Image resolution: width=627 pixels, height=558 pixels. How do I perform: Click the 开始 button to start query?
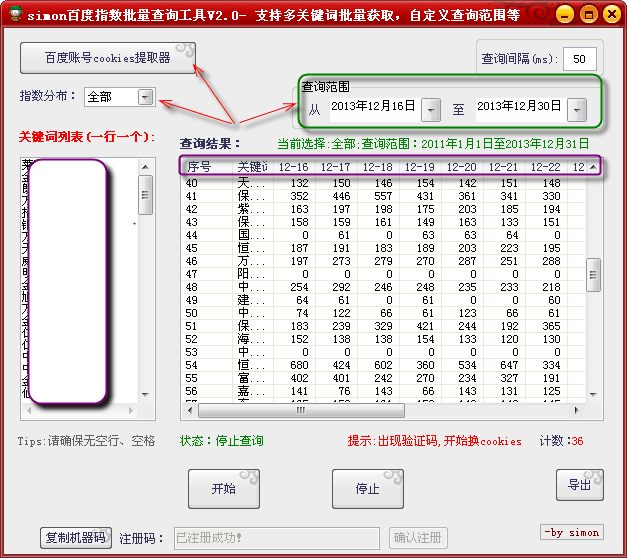pyautogui.click(x=224, y=488)
